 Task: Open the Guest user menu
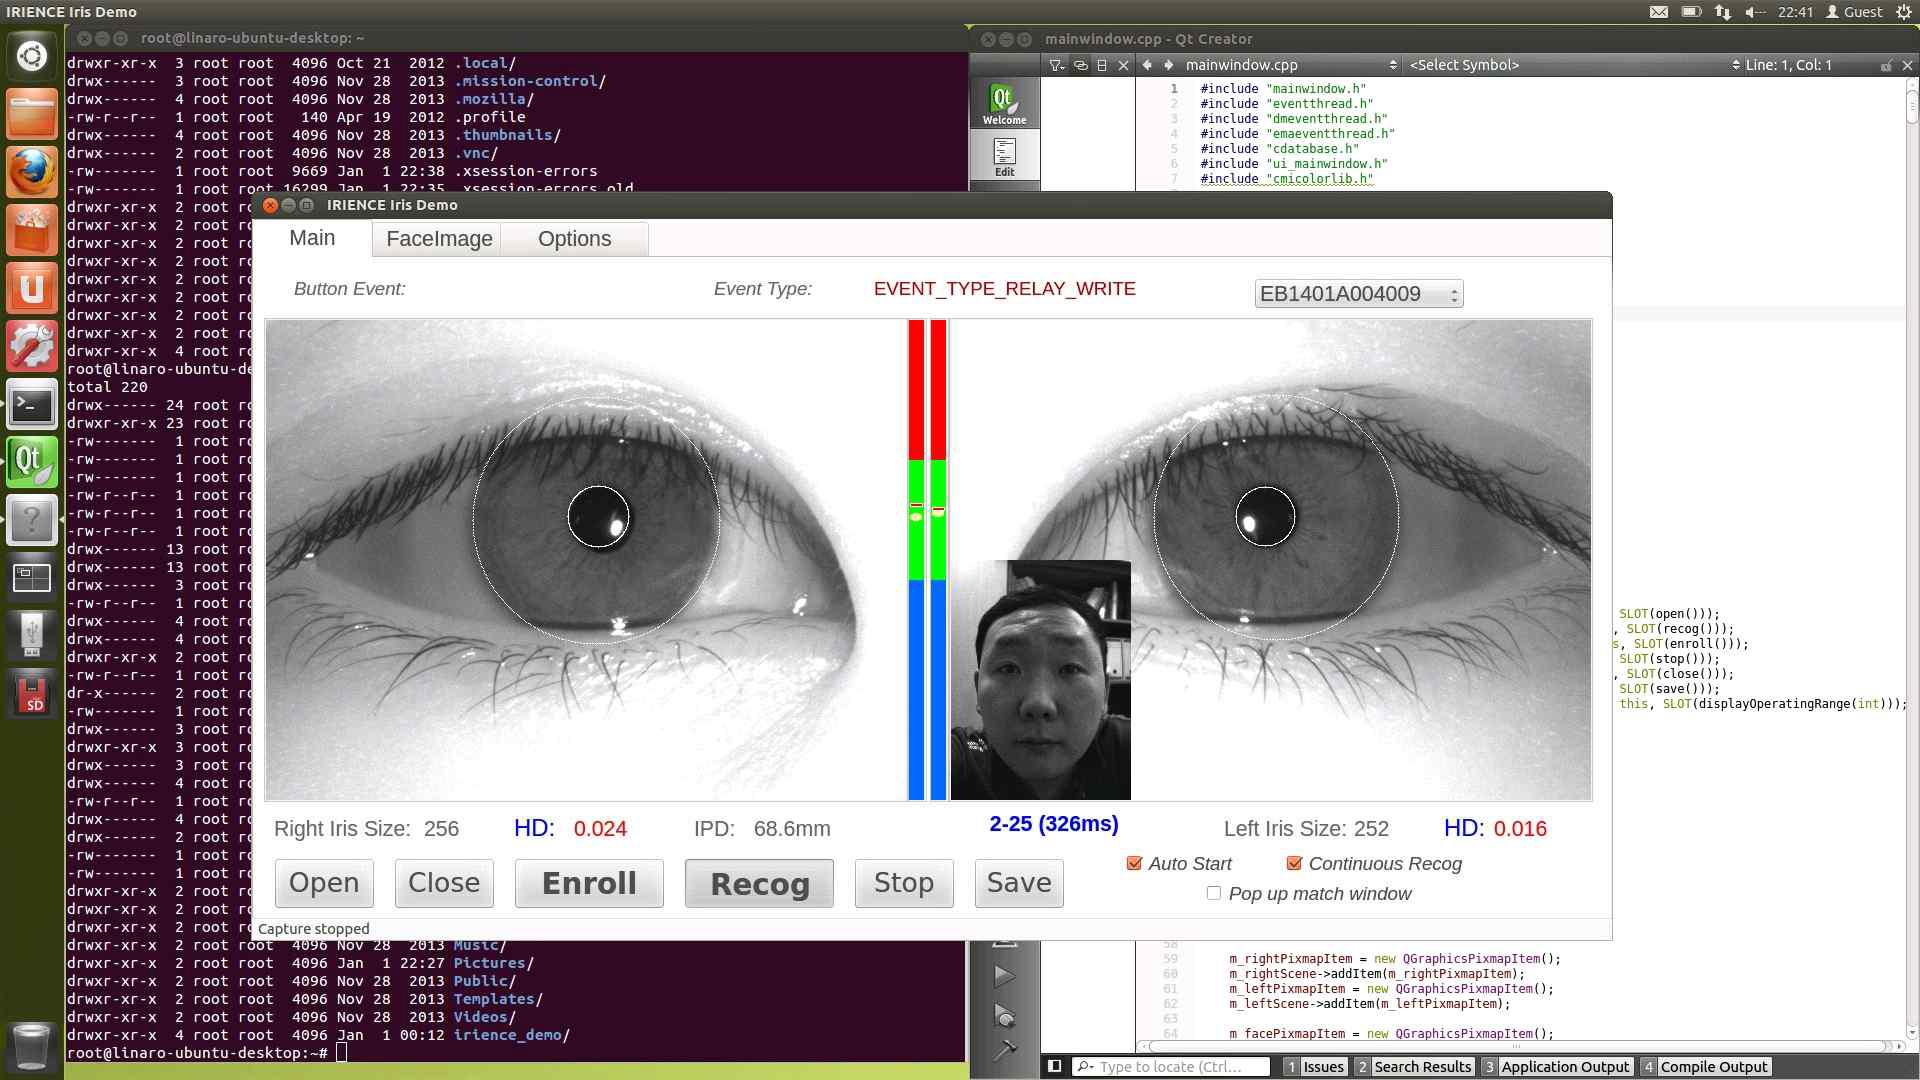click(x=1854, y=12)
